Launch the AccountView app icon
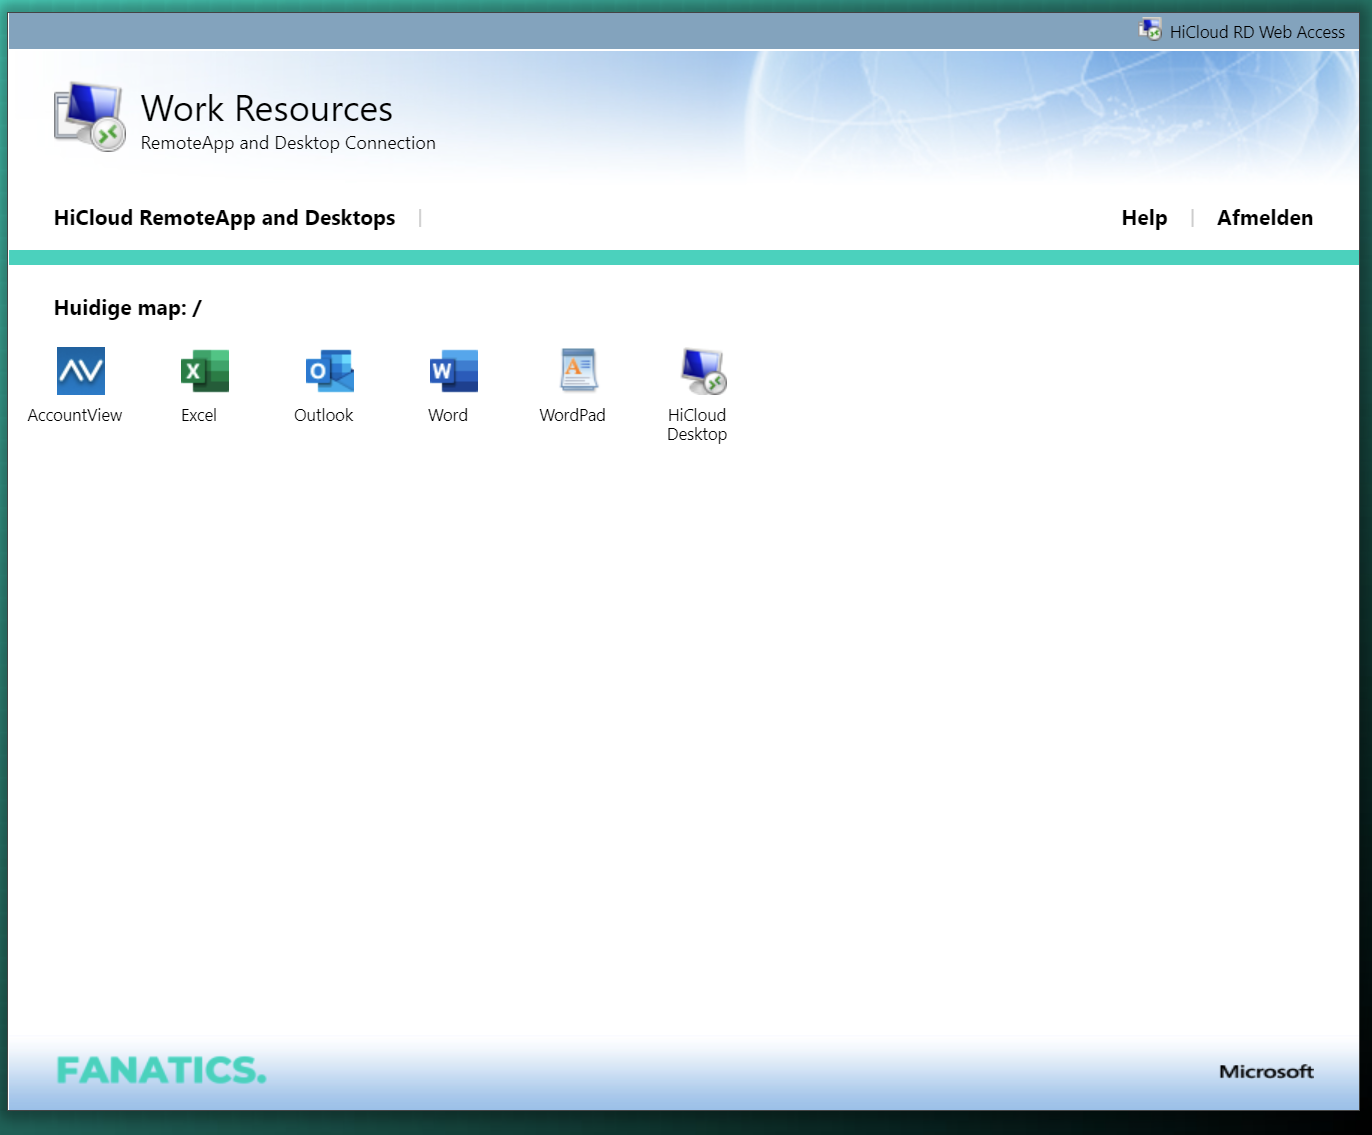Image resolution: width=1372 pixels, height=1135 pixels. click(x=81, y=371)
